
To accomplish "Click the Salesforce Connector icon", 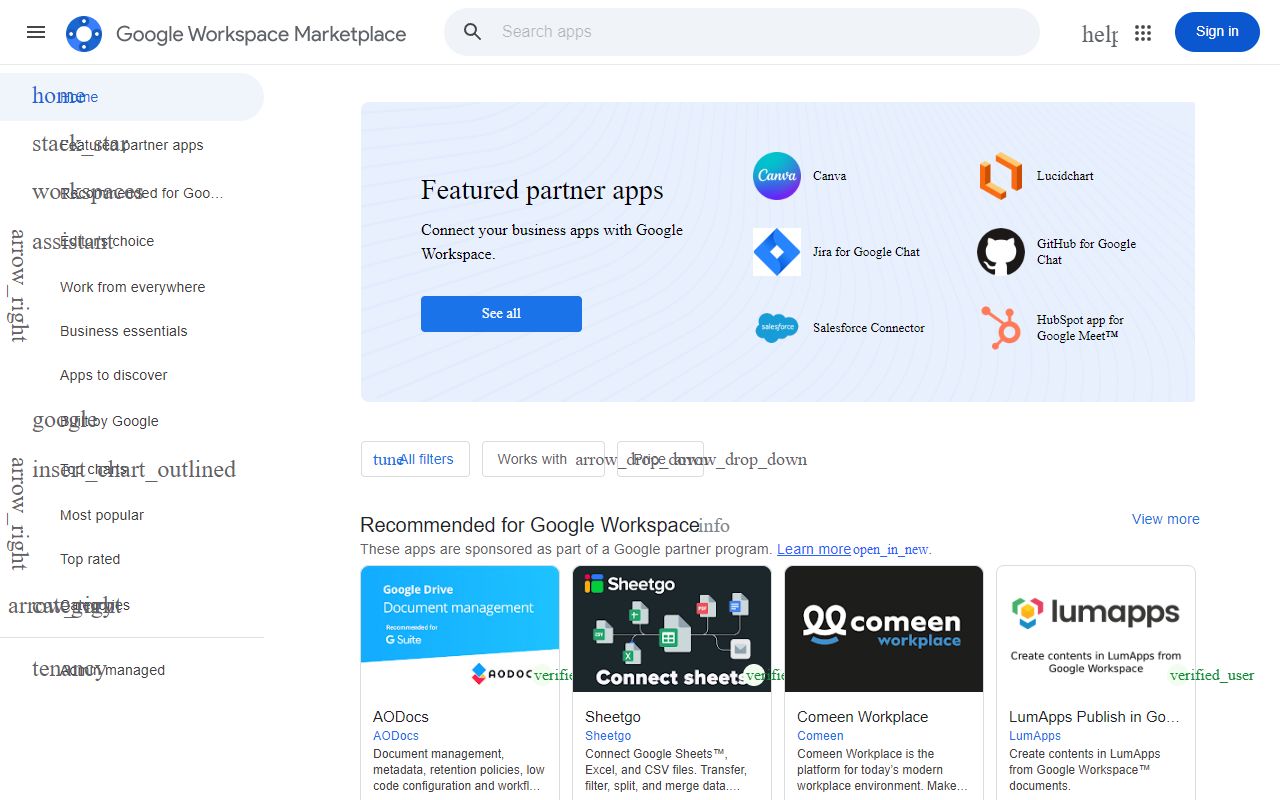I will click(x=777, y=328).
